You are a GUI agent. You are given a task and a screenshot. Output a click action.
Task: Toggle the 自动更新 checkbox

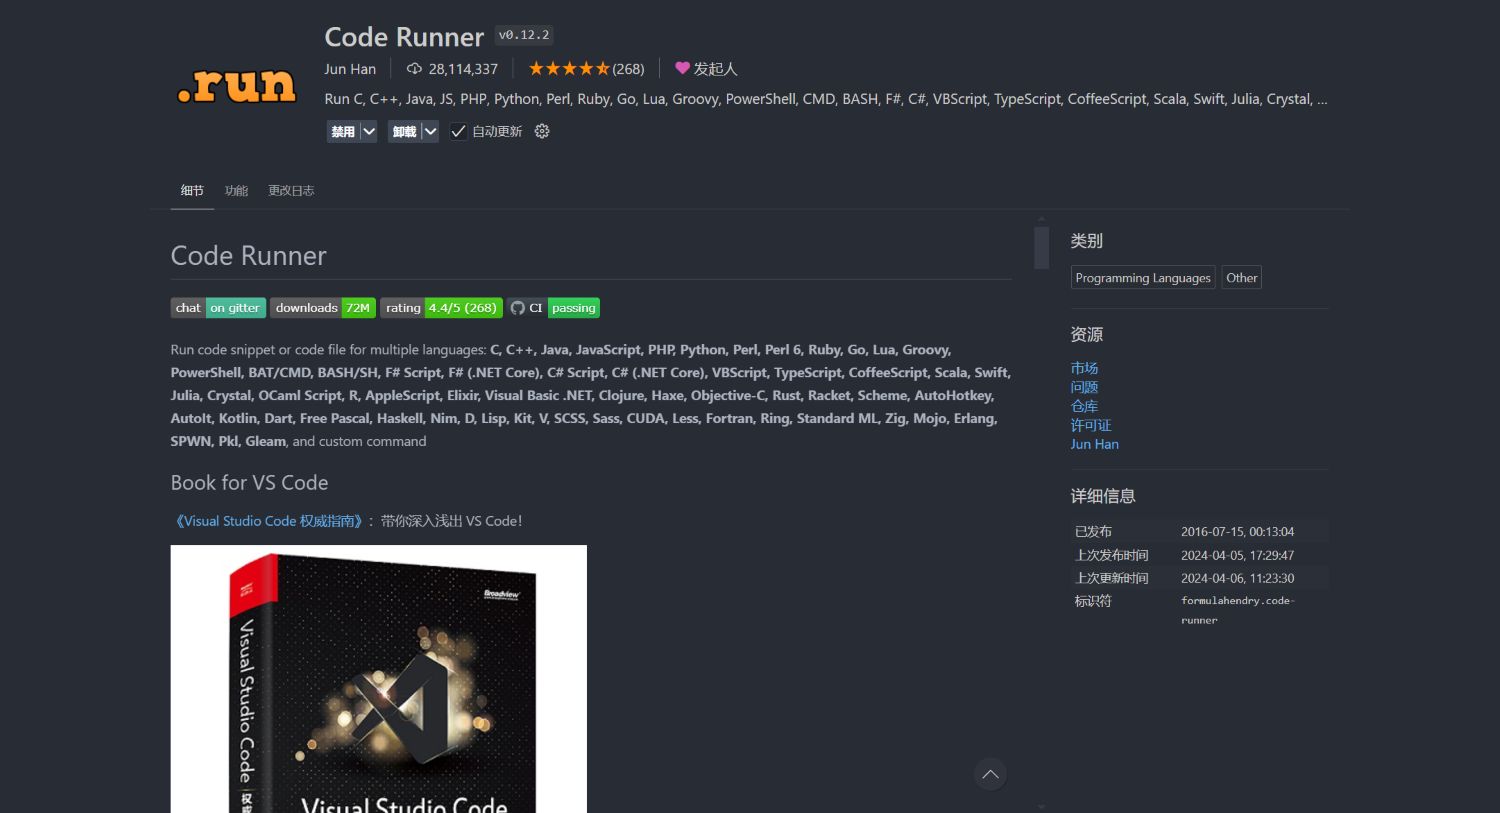click(458, 131)
